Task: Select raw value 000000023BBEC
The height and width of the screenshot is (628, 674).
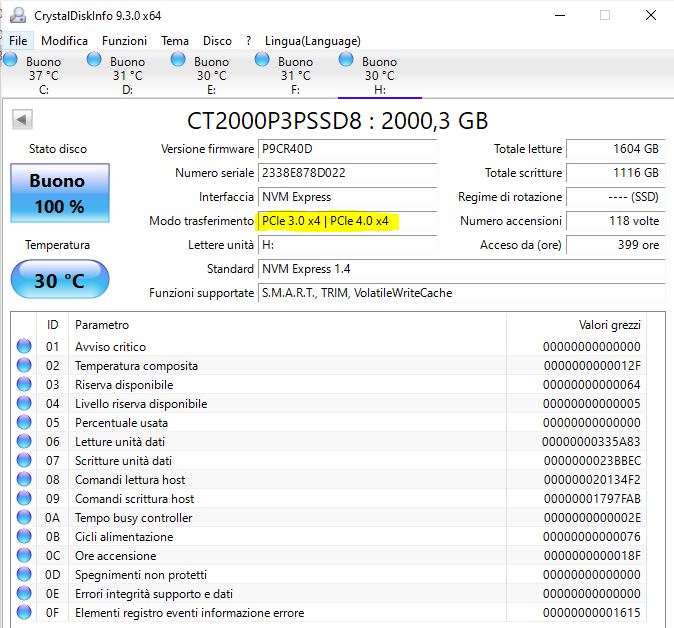Action: pos(592,461)
